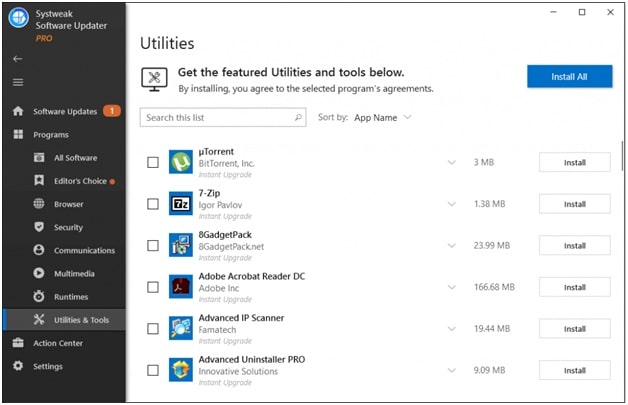Install Advanced Uninstaller PRO
This screenshot has height=405, width=628.
click(574, 370)
